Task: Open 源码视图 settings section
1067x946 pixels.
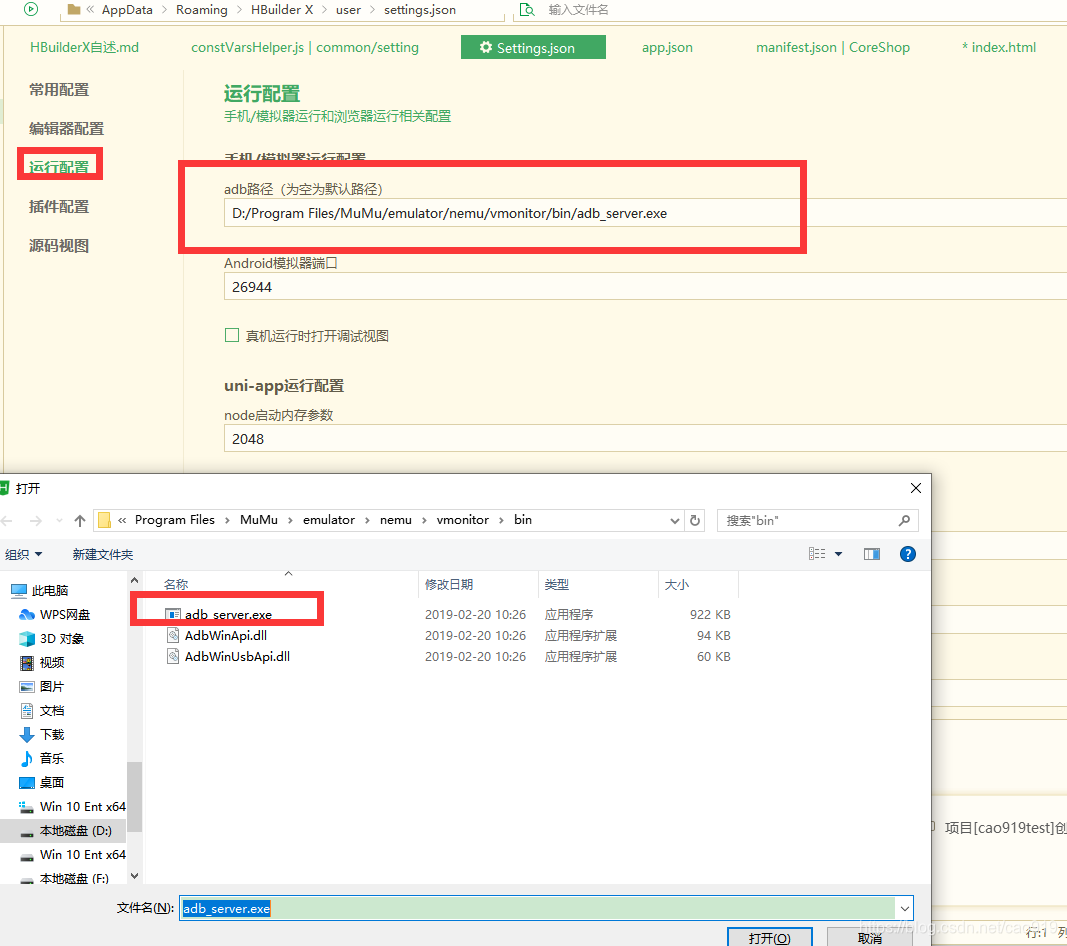Action: 59,246
